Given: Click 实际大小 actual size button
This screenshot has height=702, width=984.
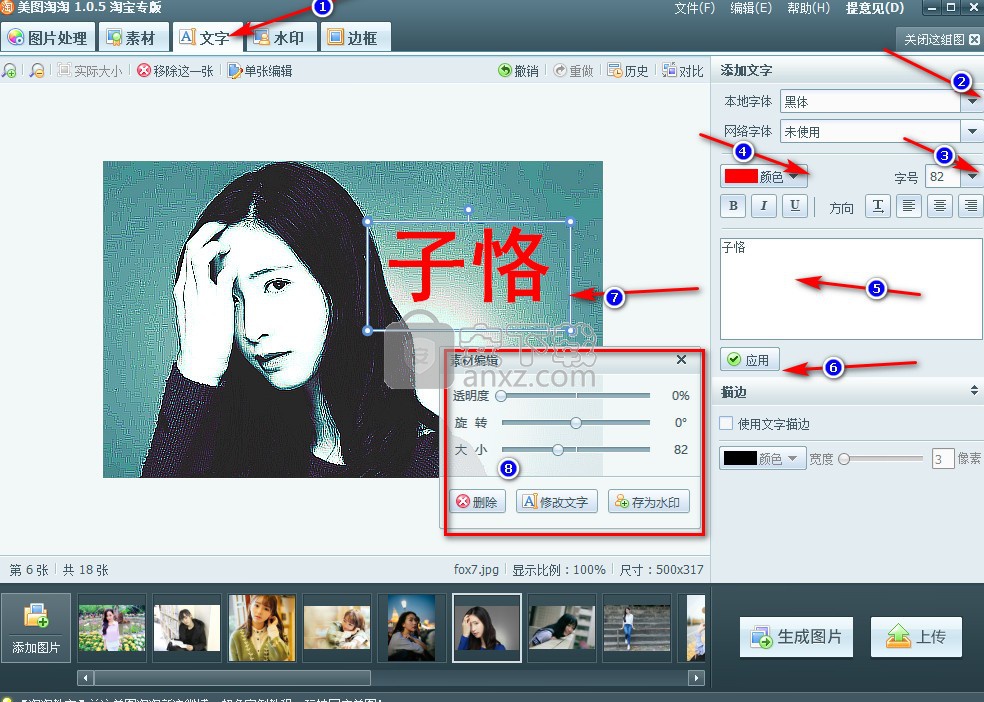Looking at the screenshot, I should pyautogui.click(x=90, y=71).
